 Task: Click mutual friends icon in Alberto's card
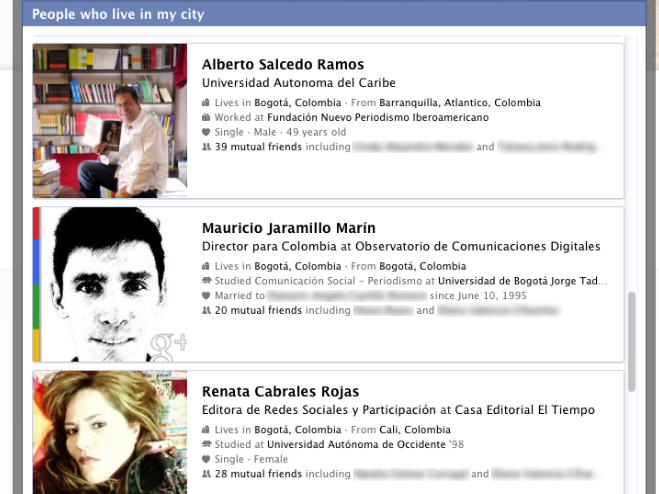coord(206,146)
